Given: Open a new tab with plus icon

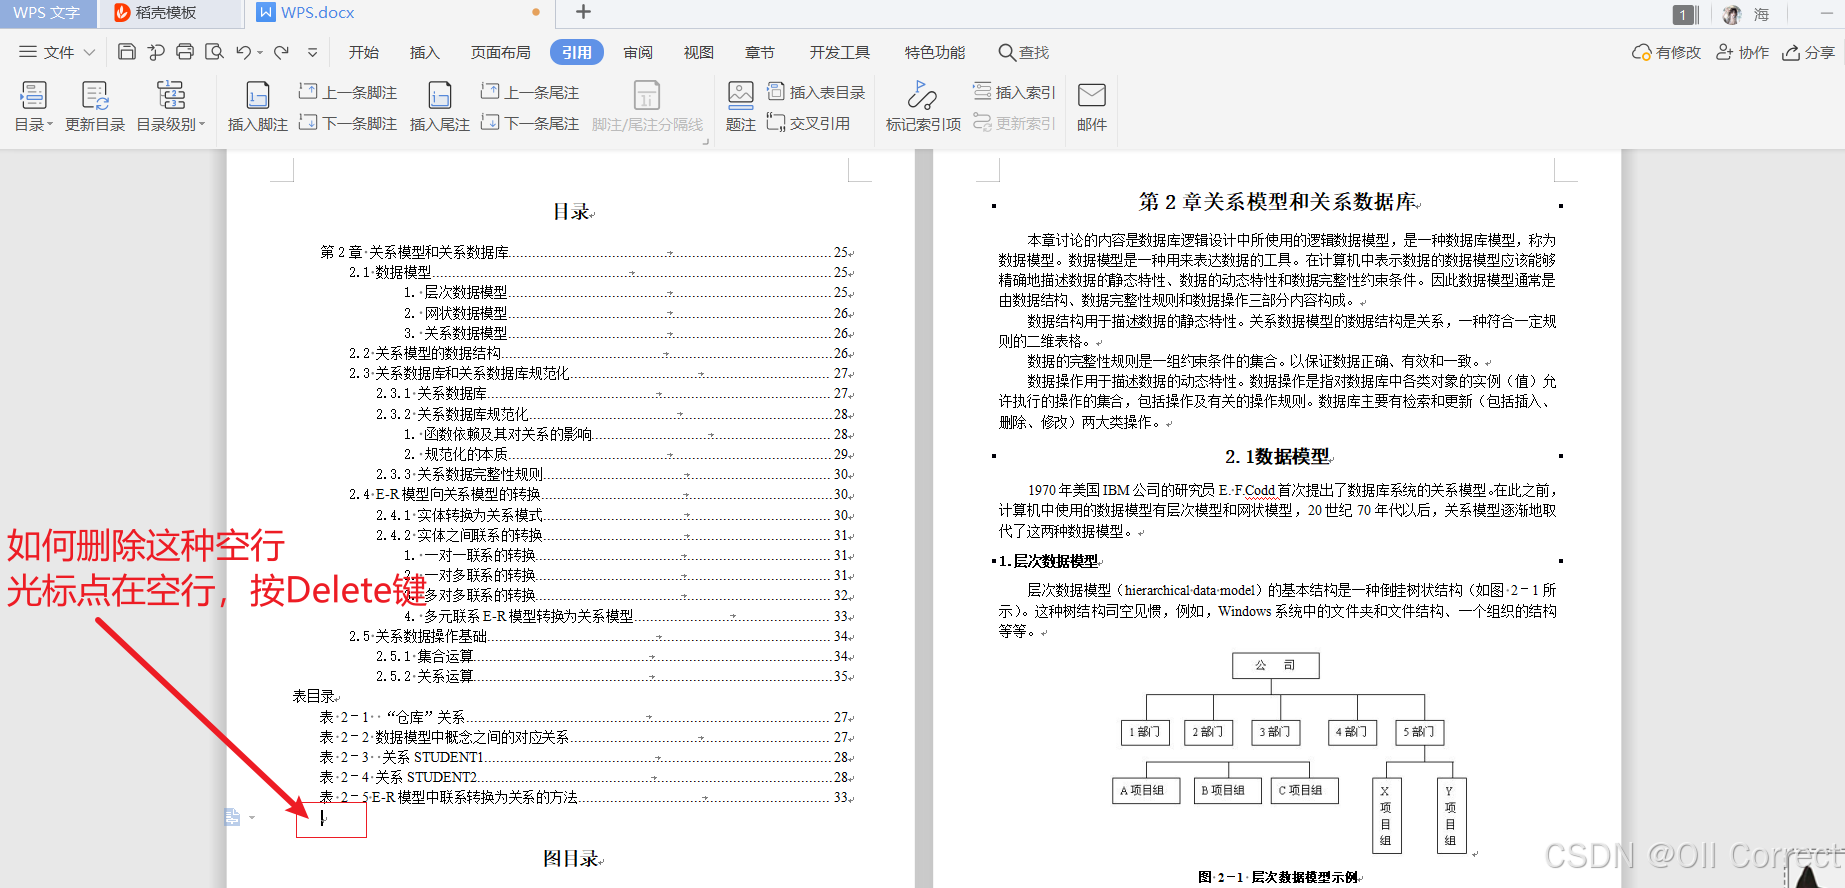Looking at the screenshot, I should pyautogui.click(x=584, y=12).
